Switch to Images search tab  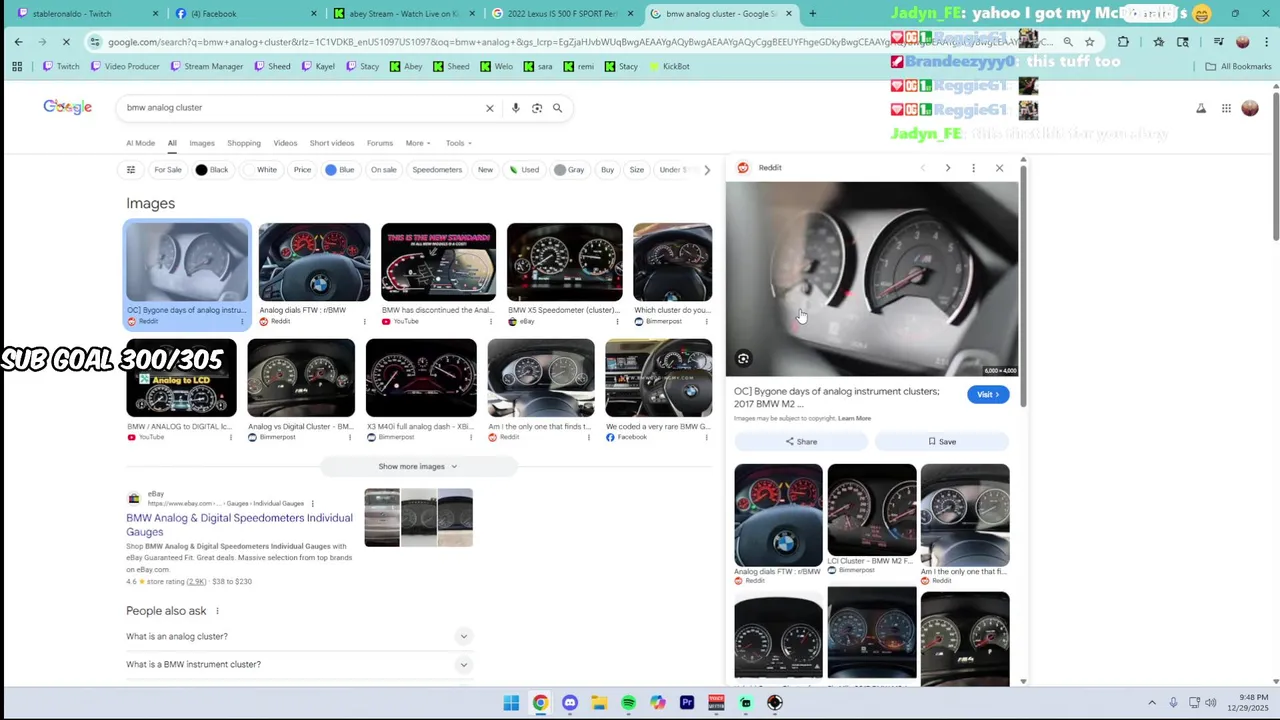(x=202, y=143)
